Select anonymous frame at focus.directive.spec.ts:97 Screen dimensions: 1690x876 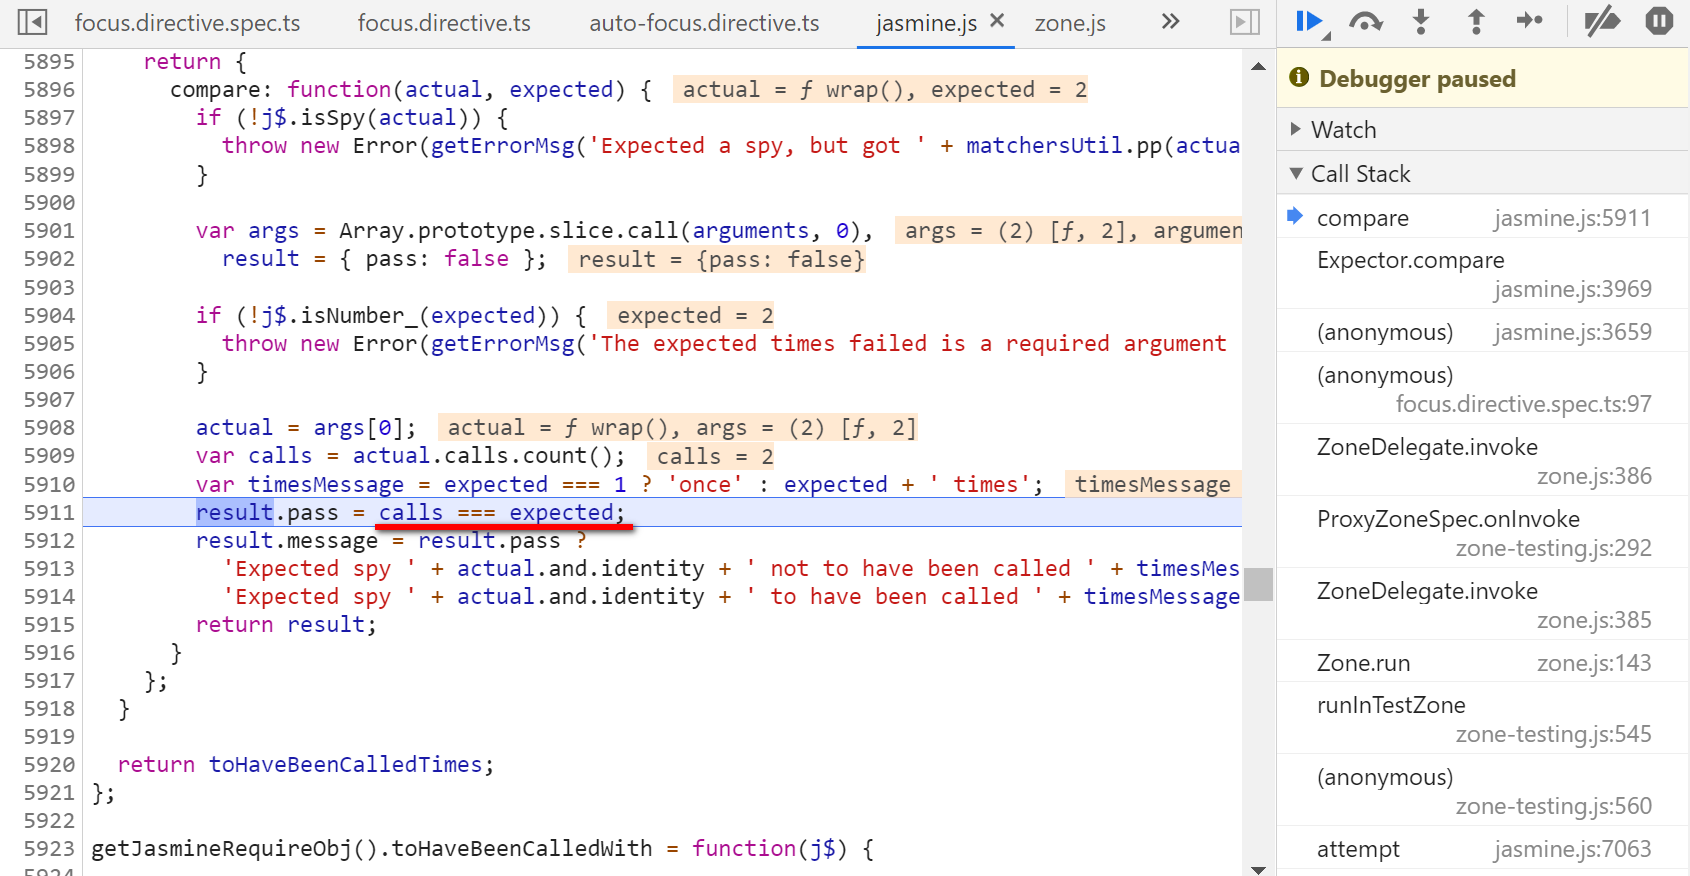(x=1483, y=389)
